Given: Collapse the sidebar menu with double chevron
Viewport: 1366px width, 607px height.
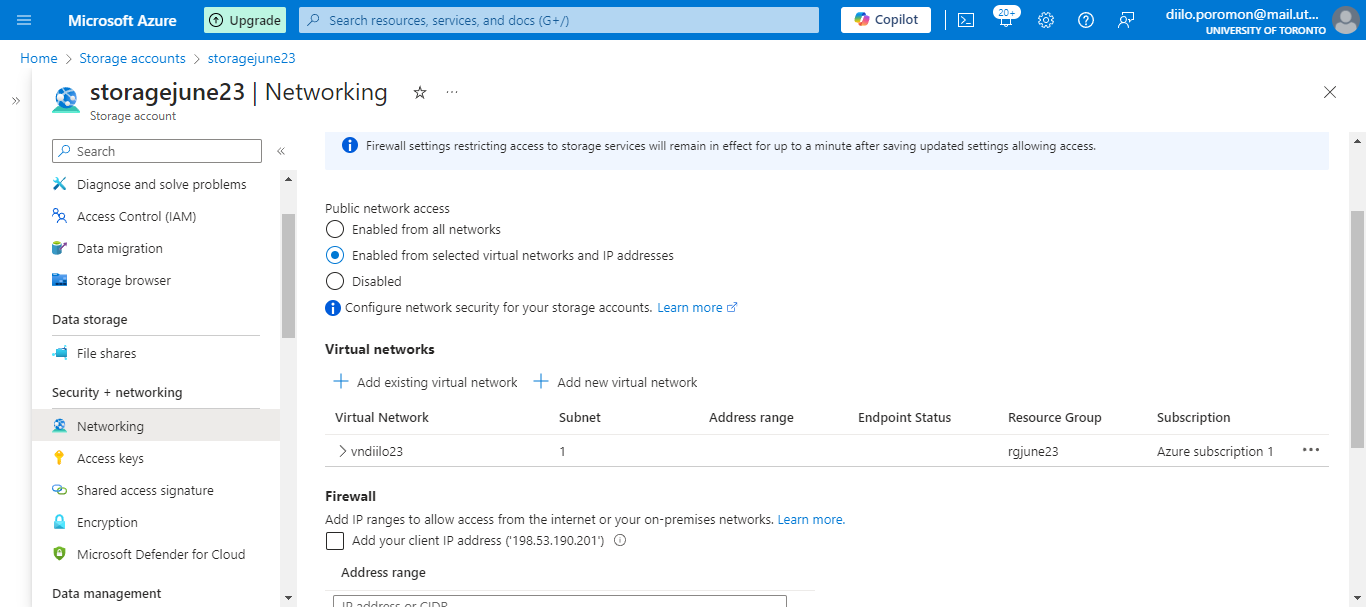Looking at the screenshot, I should (281, 151).
